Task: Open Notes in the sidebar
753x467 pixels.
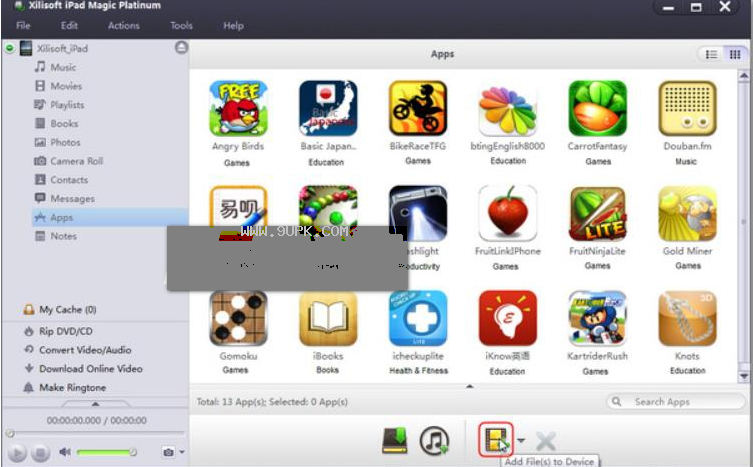Action: pyautogui.click(x=63, y=236)
